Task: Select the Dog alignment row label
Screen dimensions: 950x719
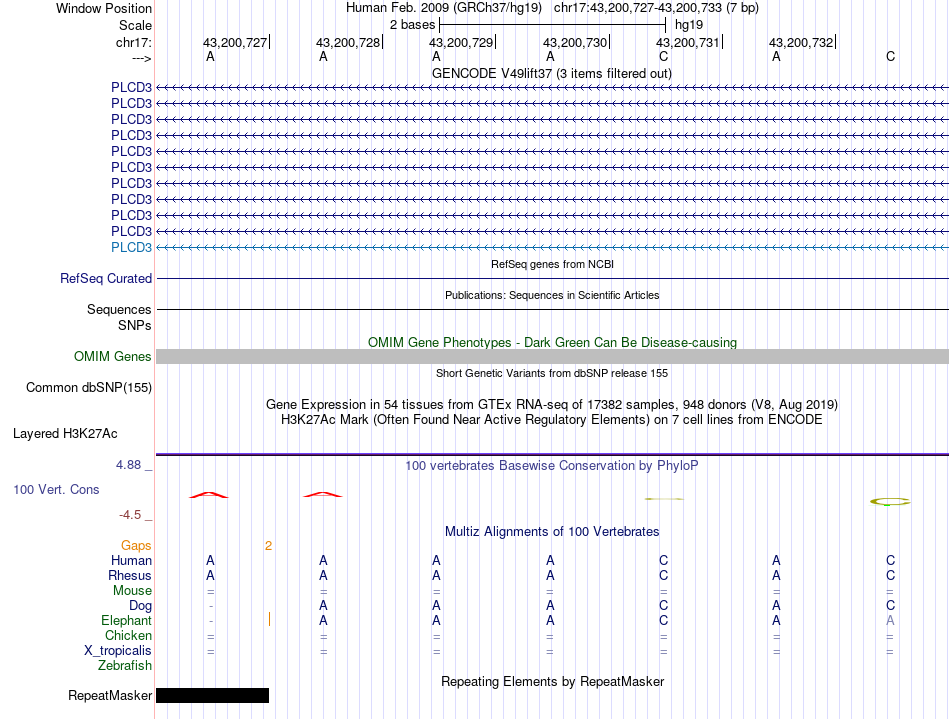Action: click(140, 606)
